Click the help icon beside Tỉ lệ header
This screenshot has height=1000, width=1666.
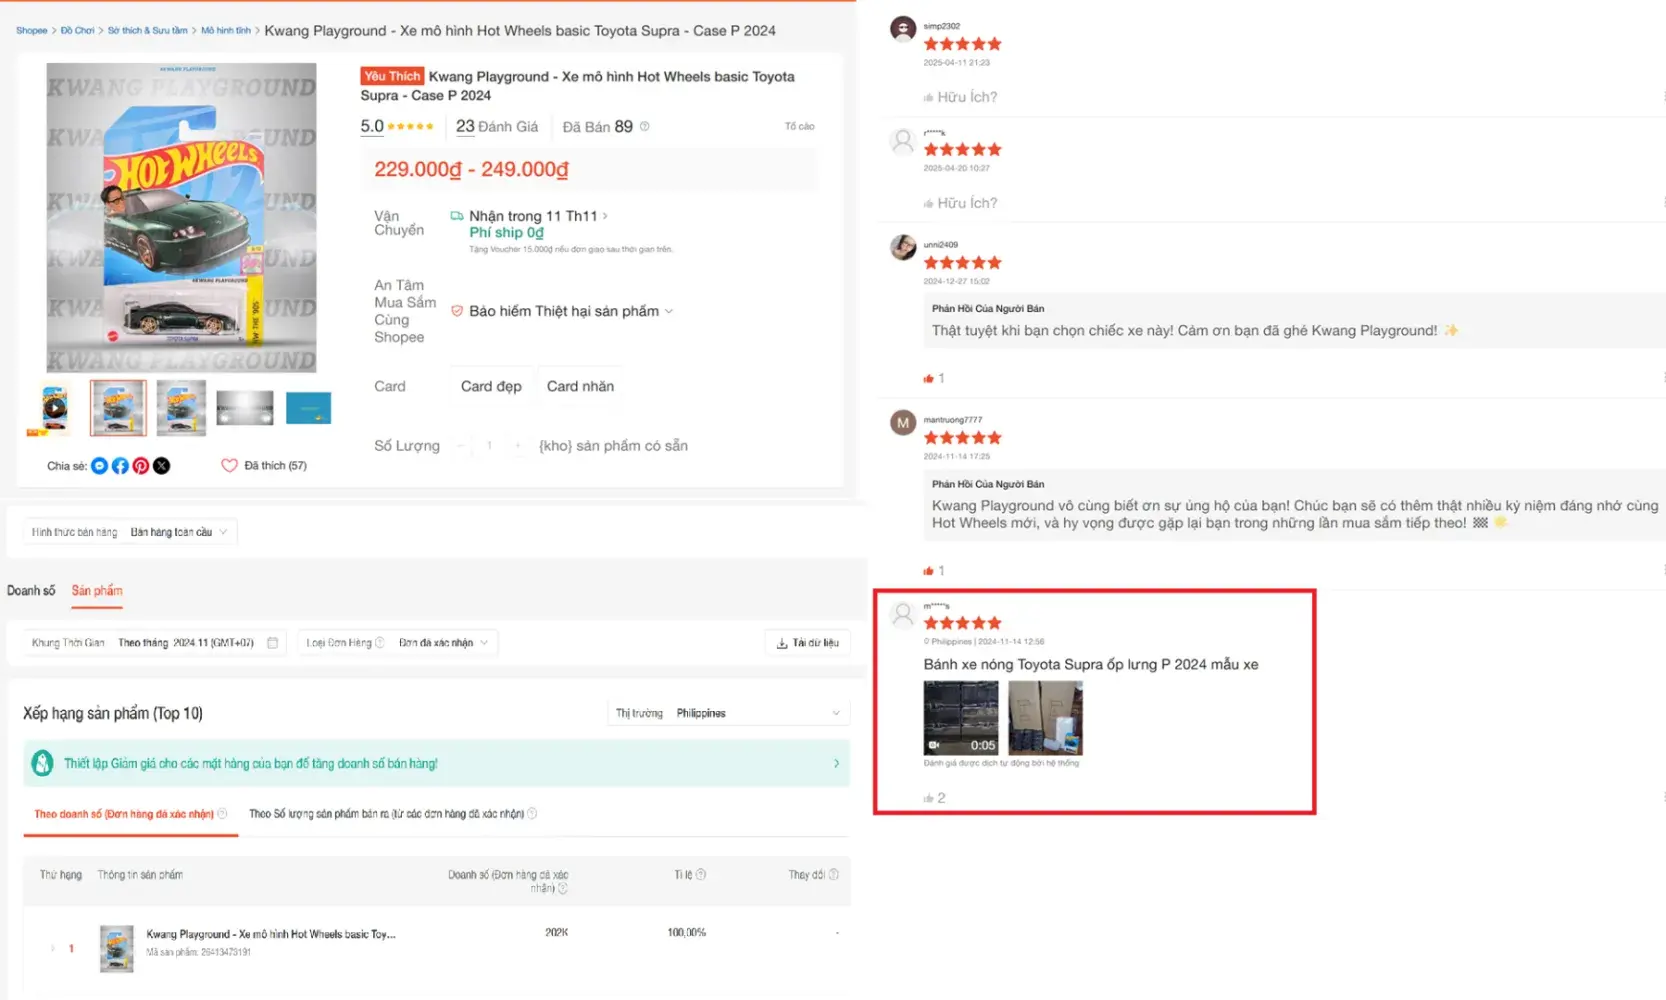(701, 875)
